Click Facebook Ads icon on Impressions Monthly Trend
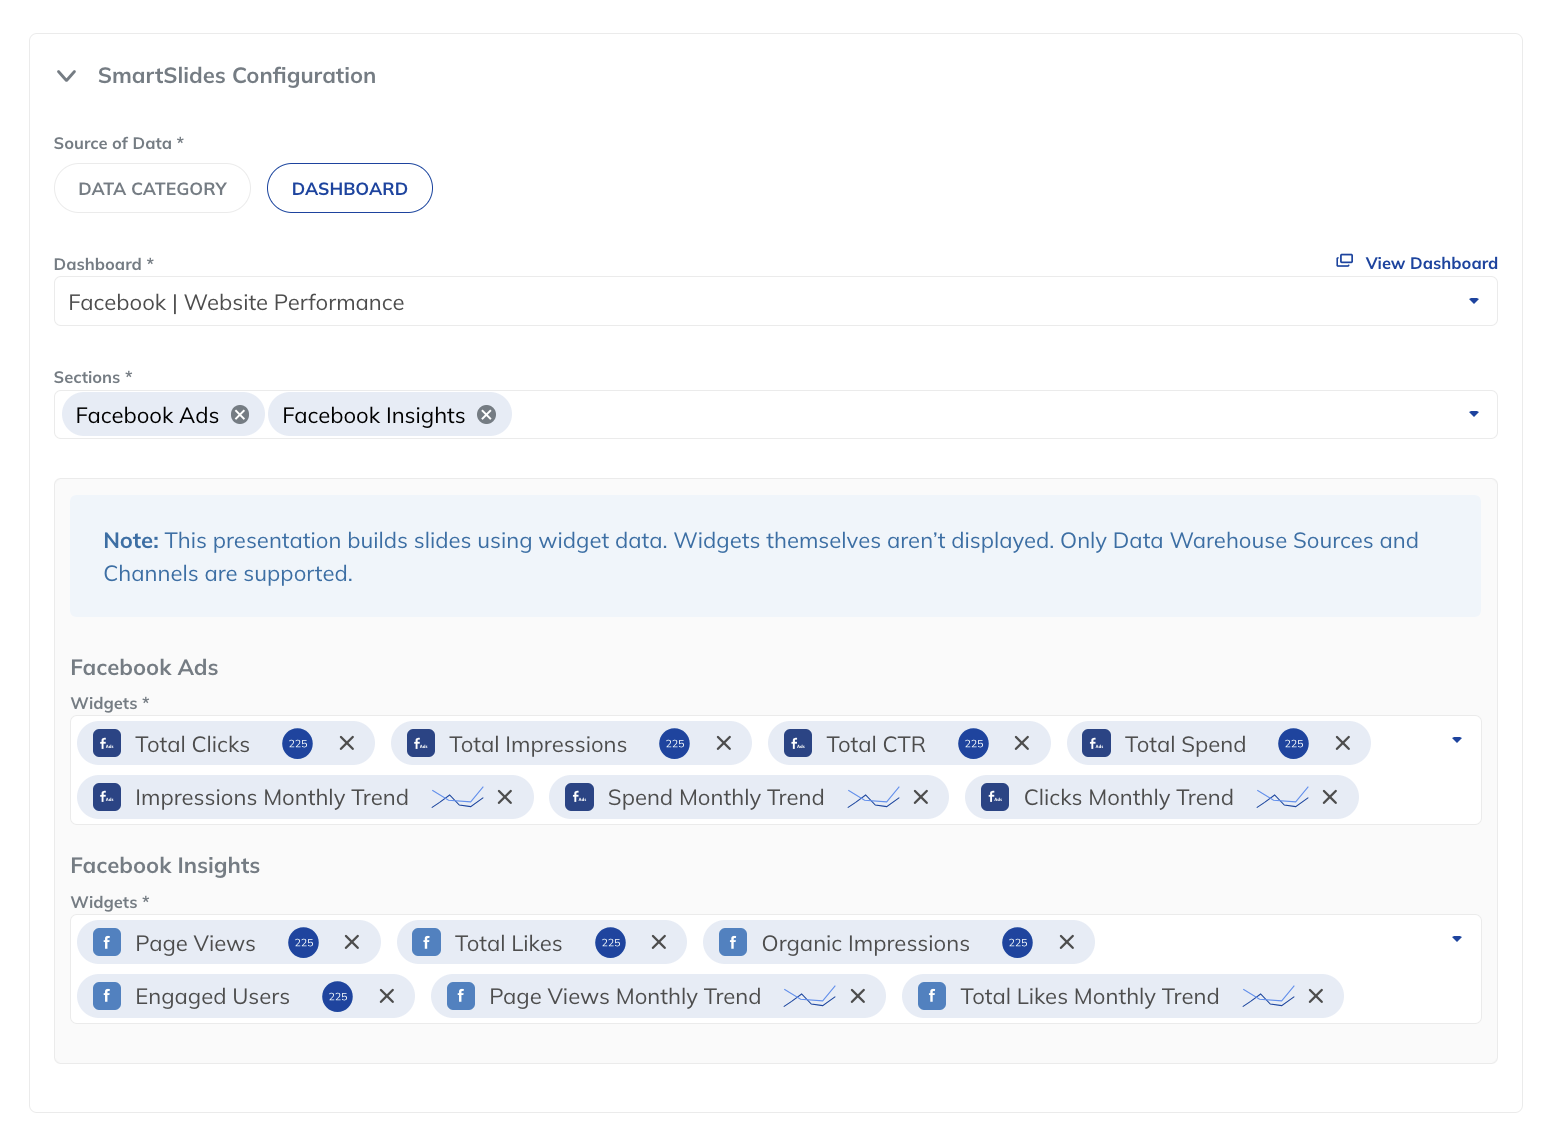This screenshot has height=1134, width=1552. pos(107,797)
